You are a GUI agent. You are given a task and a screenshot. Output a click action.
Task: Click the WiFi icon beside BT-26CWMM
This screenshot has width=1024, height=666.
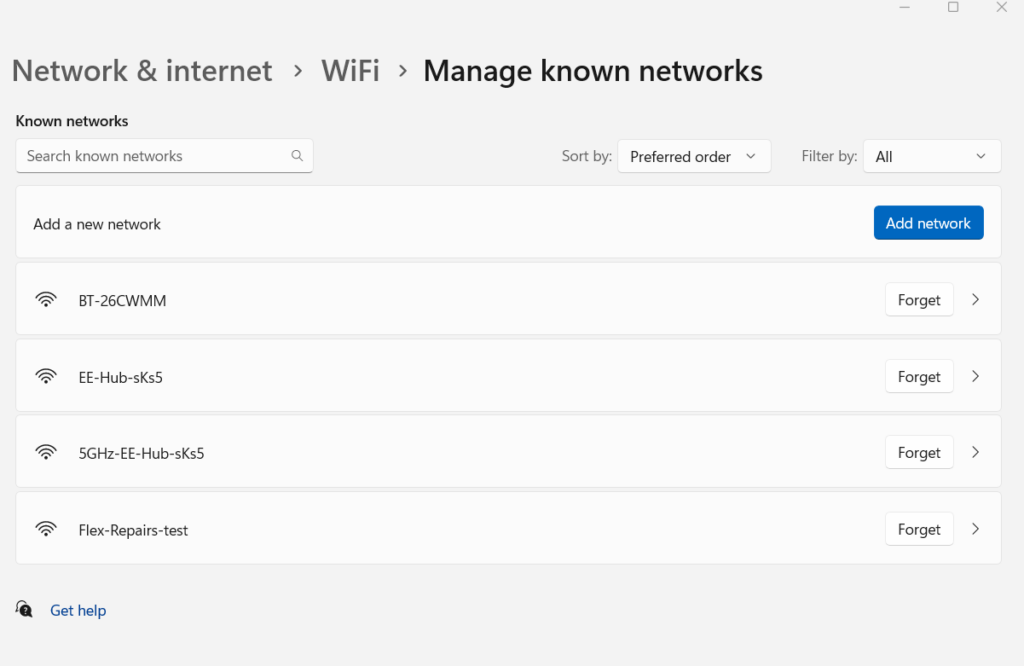(46, 299)
